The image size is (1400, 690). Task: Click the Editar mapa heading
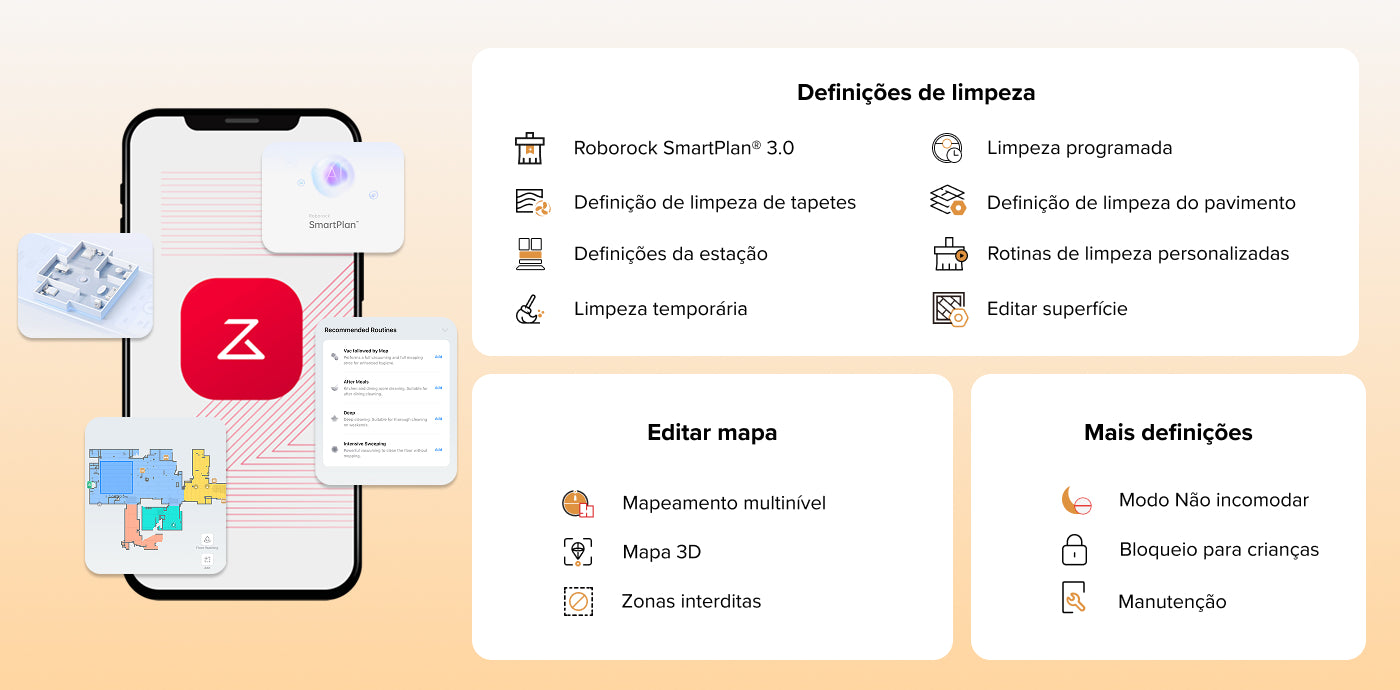click(712, 433)
